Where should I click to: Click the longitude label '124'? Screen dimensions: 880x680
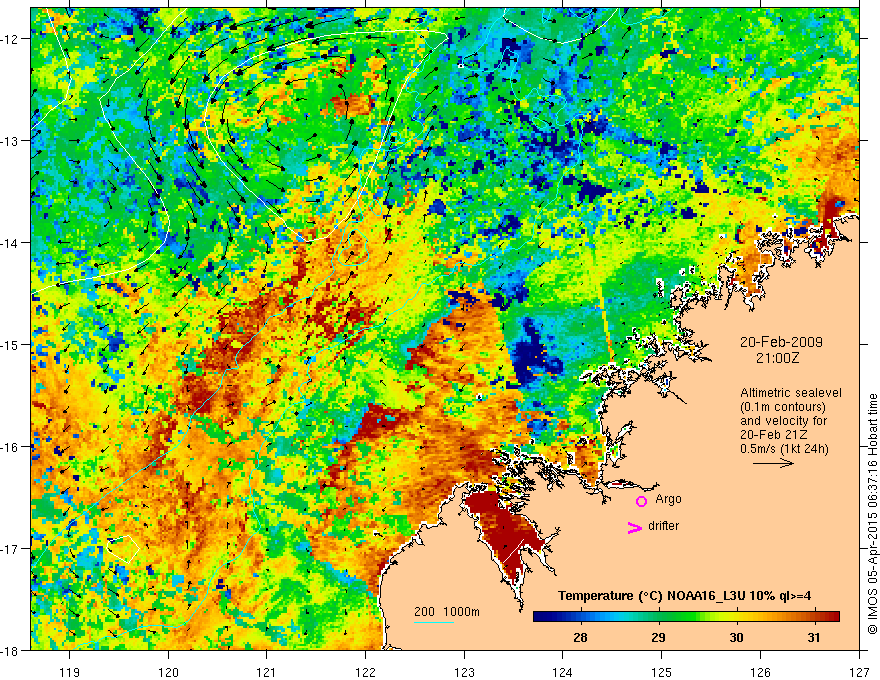pos(563,672)
